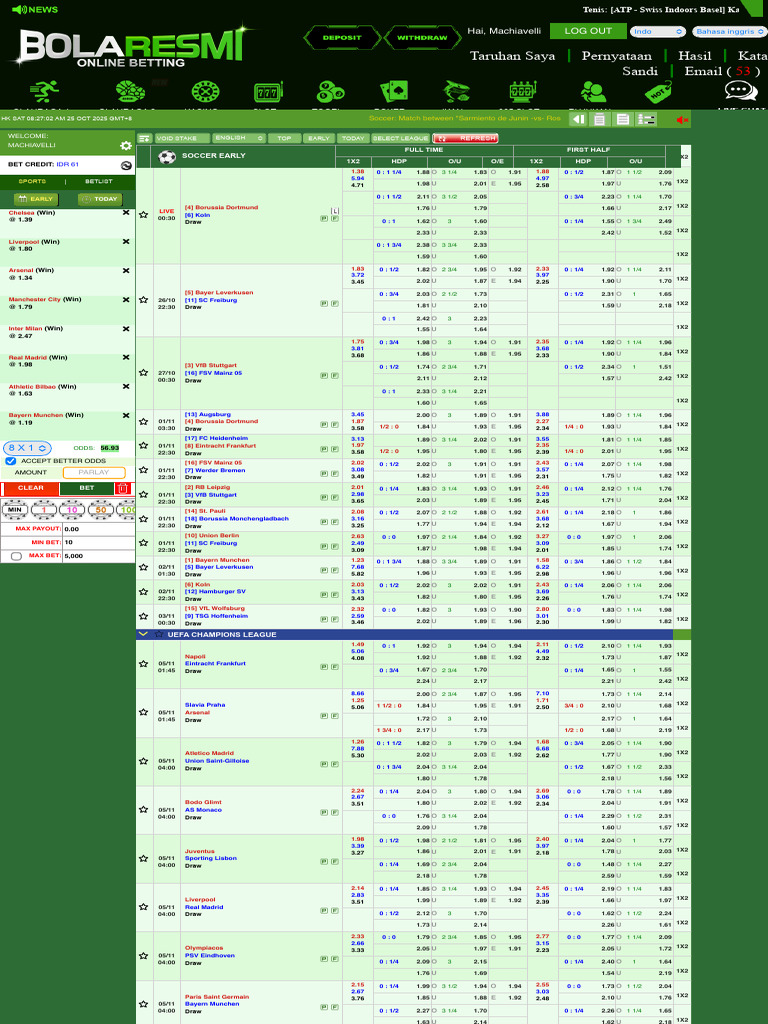This screenshot has width=768, height=1024.
Task: Uncheck Accept Better Odds checkbox
Action: tap(10, 461)
